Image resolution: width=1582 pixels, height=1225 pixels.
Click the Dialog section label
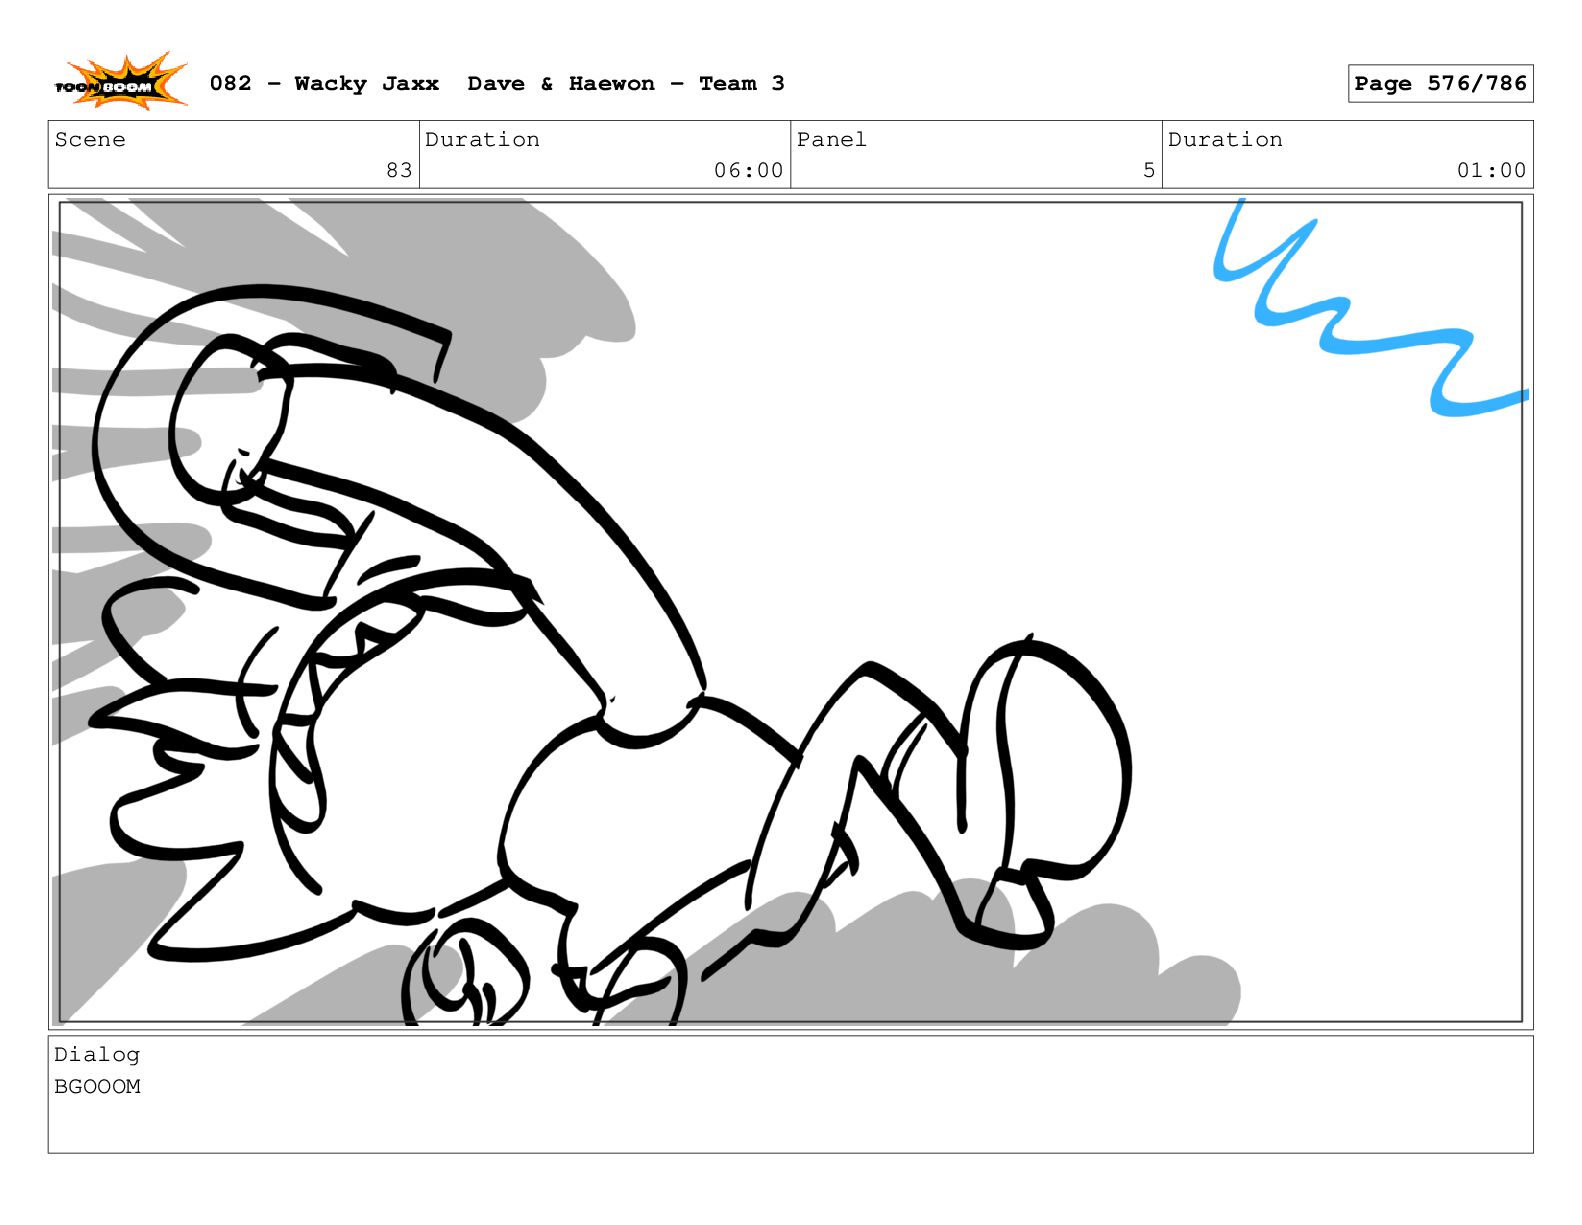tap(97, 1055)
